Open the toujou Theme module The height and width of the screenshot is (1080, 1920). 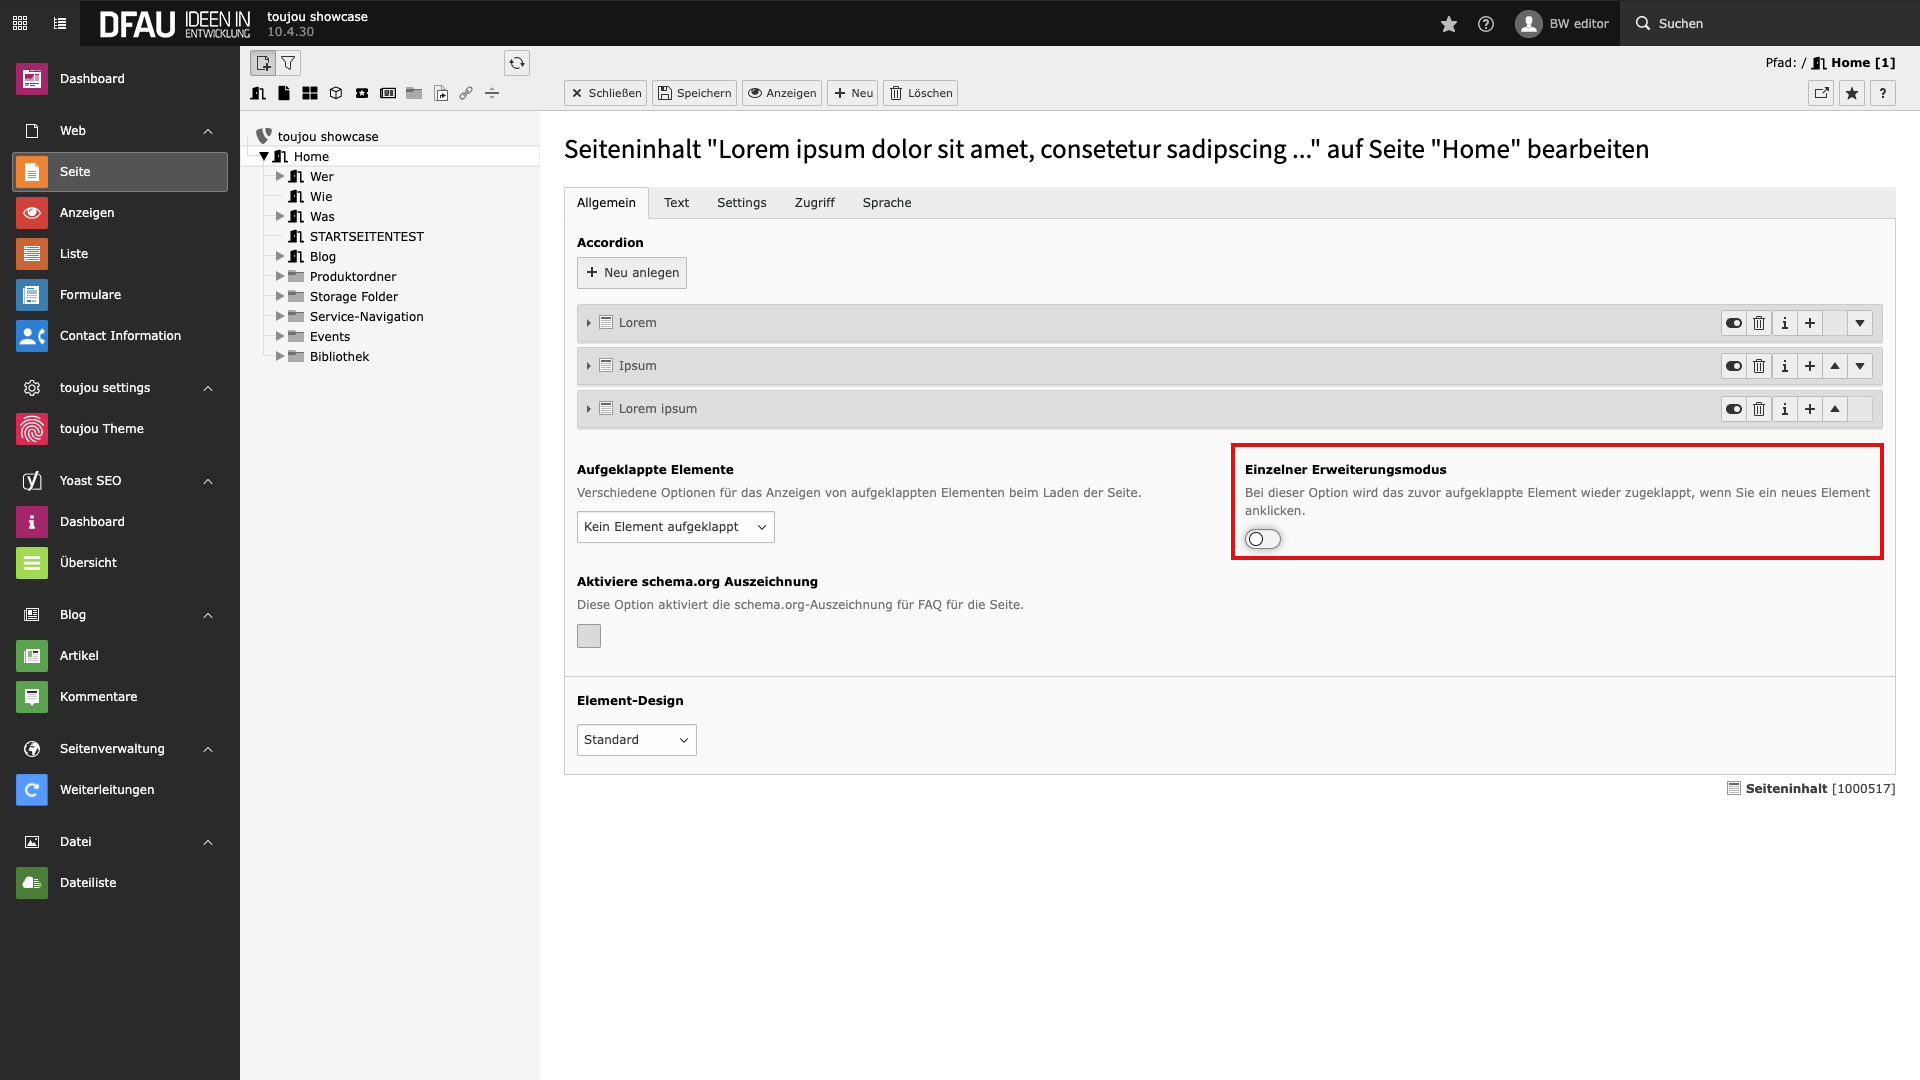pos(101,429)
